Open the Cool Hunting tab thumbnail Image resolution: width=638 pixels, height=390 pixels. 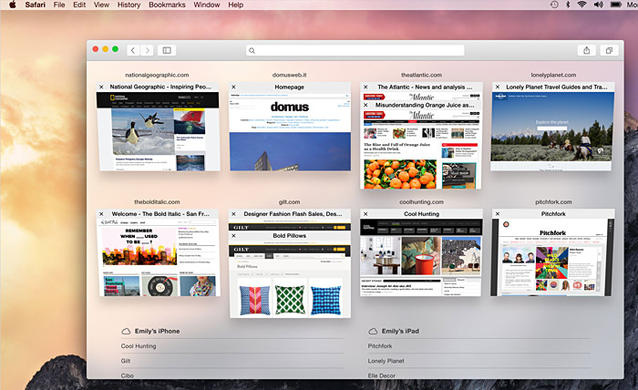(421, 257)
